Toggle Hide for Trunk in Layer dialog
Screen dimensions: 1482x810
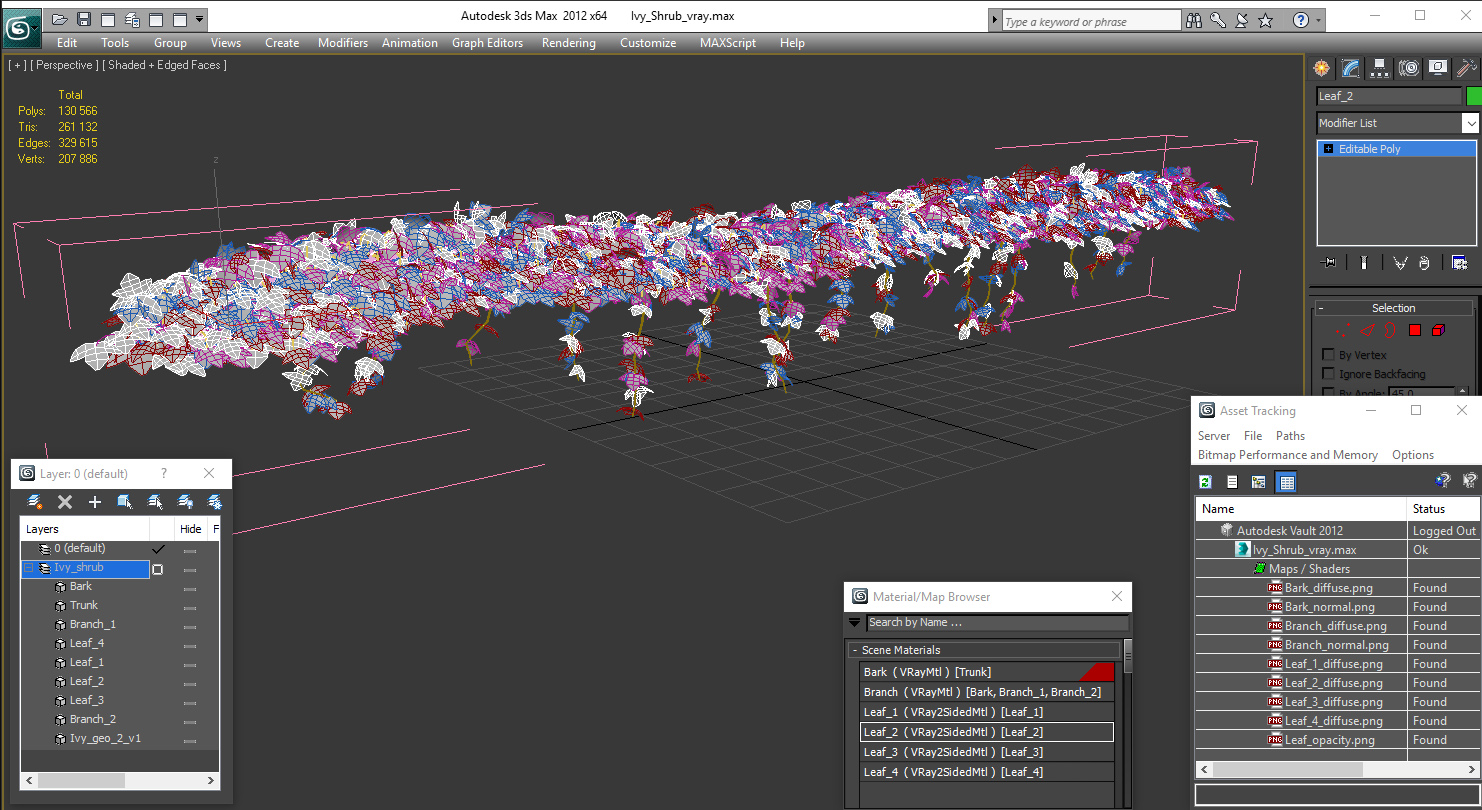pyautogui.click(x=189, y=607)
